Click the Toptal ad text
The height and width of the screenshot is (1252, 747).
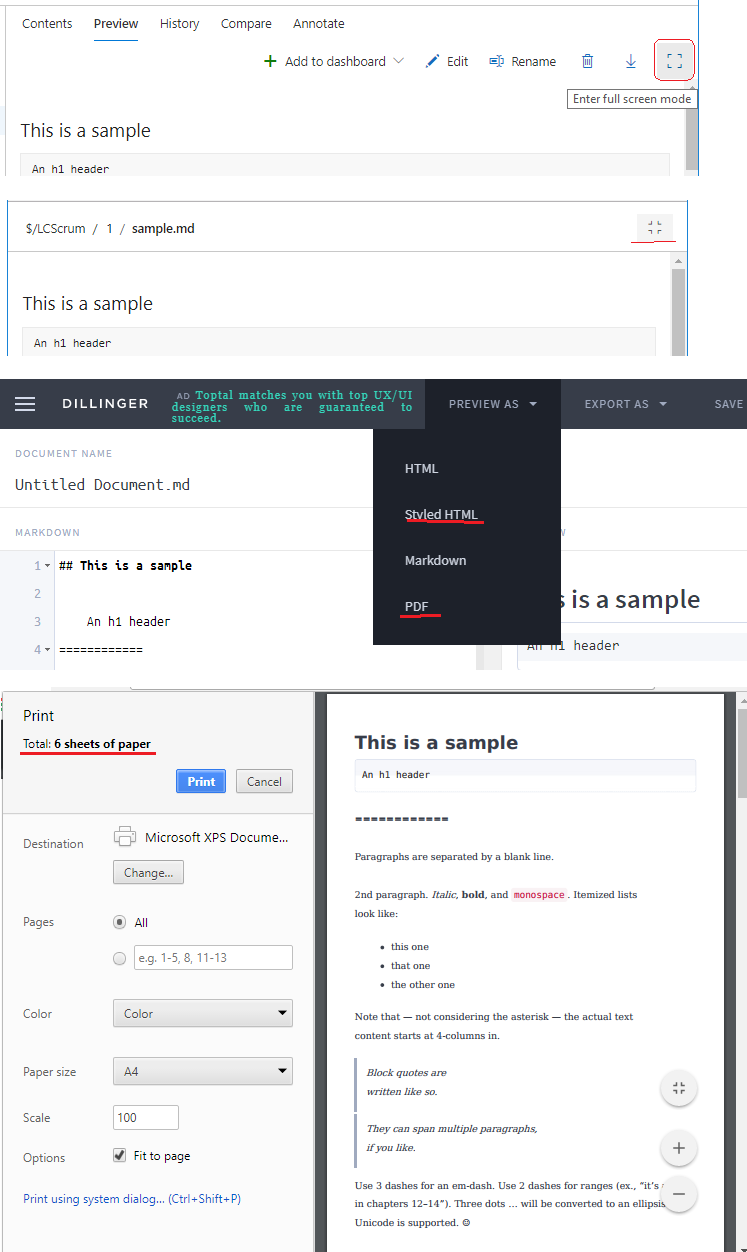tap(292, 406)
